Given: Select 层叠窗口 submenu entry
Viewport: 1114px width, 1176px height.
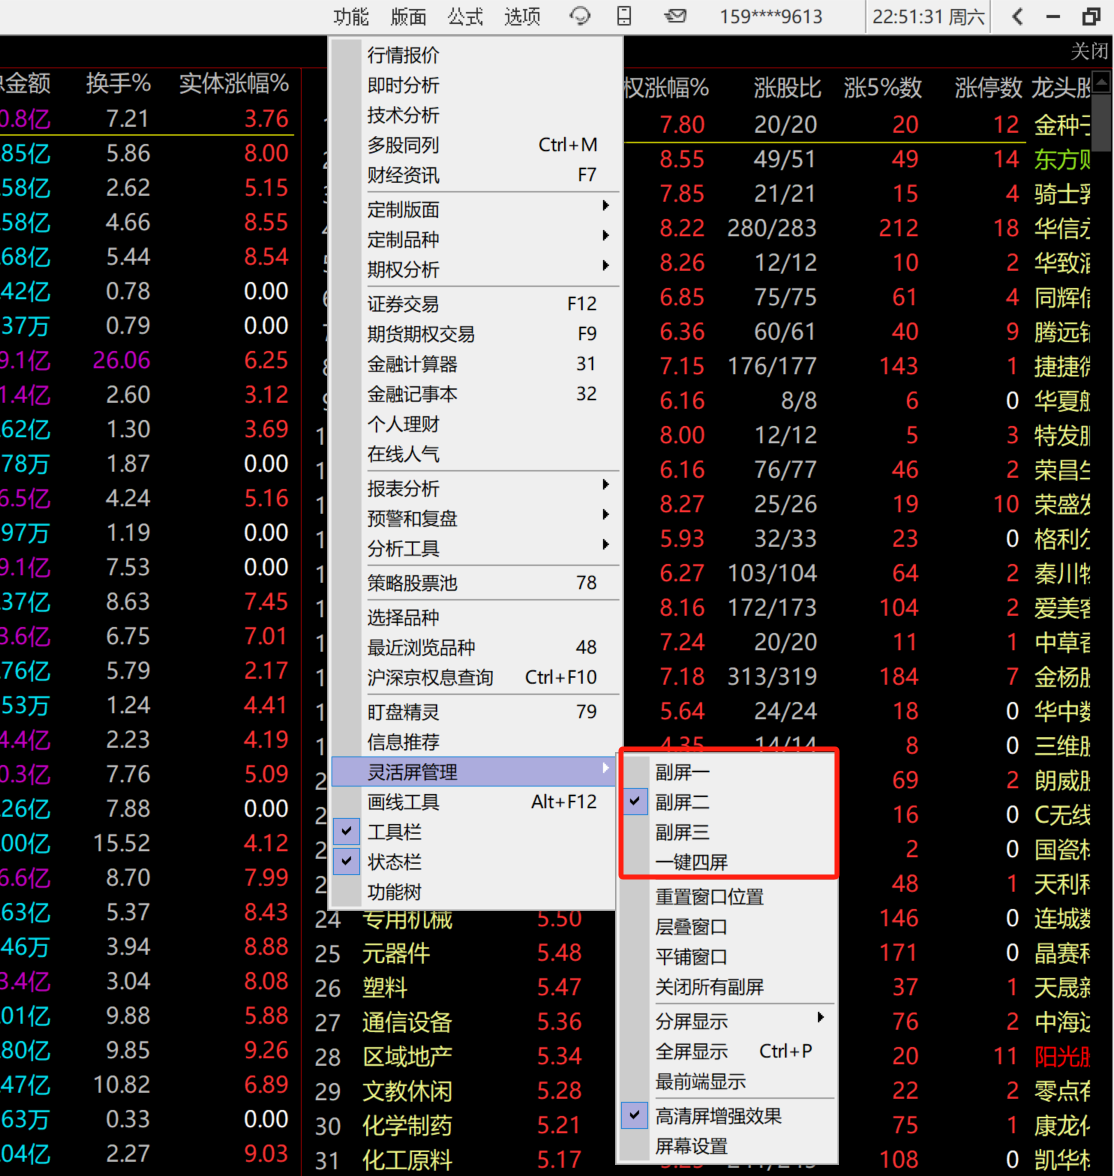Looking at the screenshot, I should 728,926.
